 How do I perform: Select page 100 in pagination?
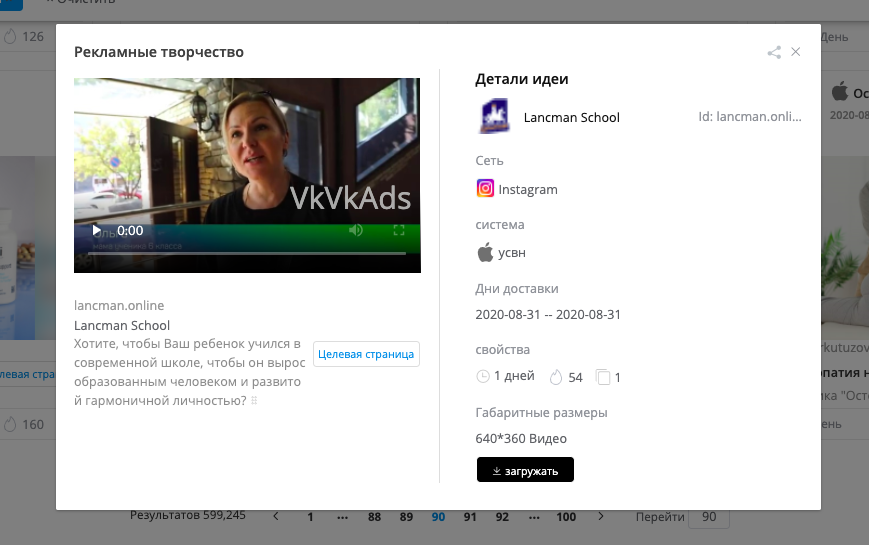pos(566,517)
